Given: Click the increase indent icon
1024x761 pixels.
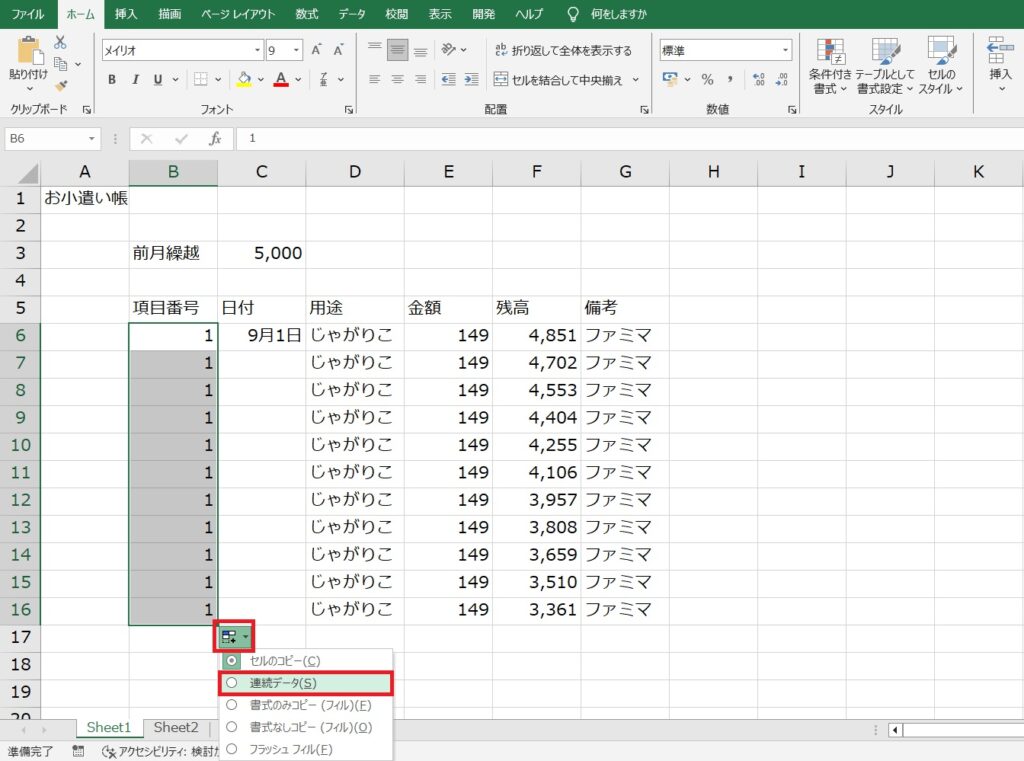Looking at the screenshot, I should [471, 80].
